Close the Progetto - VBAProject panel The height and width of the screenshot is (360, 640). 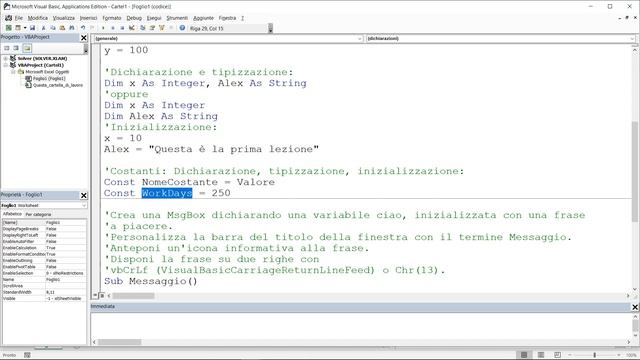click(x=84, y=38)
